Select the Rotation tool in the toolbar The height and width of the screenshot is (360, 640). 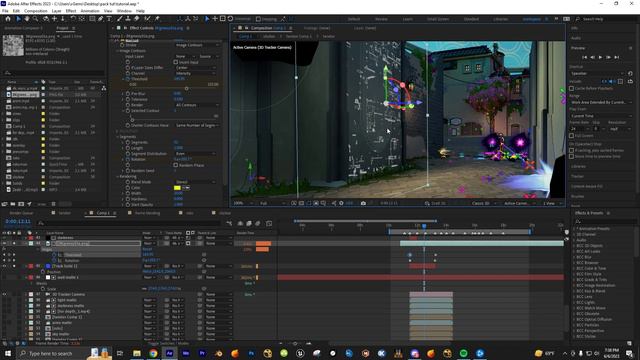click(x=73, y=19)
